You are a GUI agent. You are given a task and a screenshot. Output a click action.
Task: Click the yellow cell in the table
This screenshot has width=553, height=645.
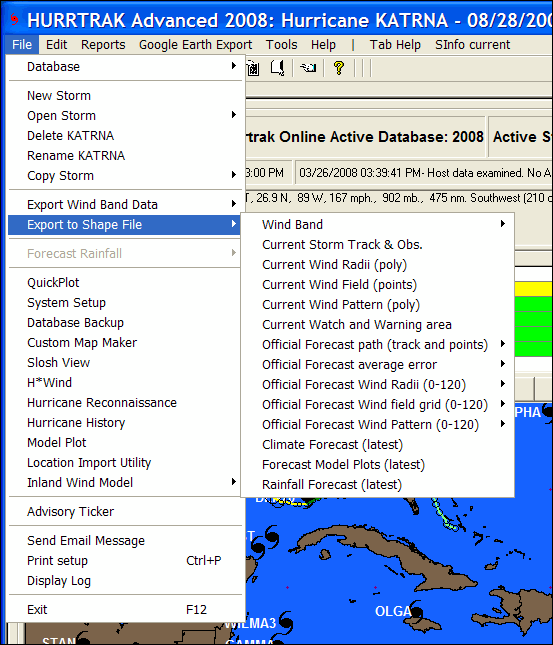(533, 289)
